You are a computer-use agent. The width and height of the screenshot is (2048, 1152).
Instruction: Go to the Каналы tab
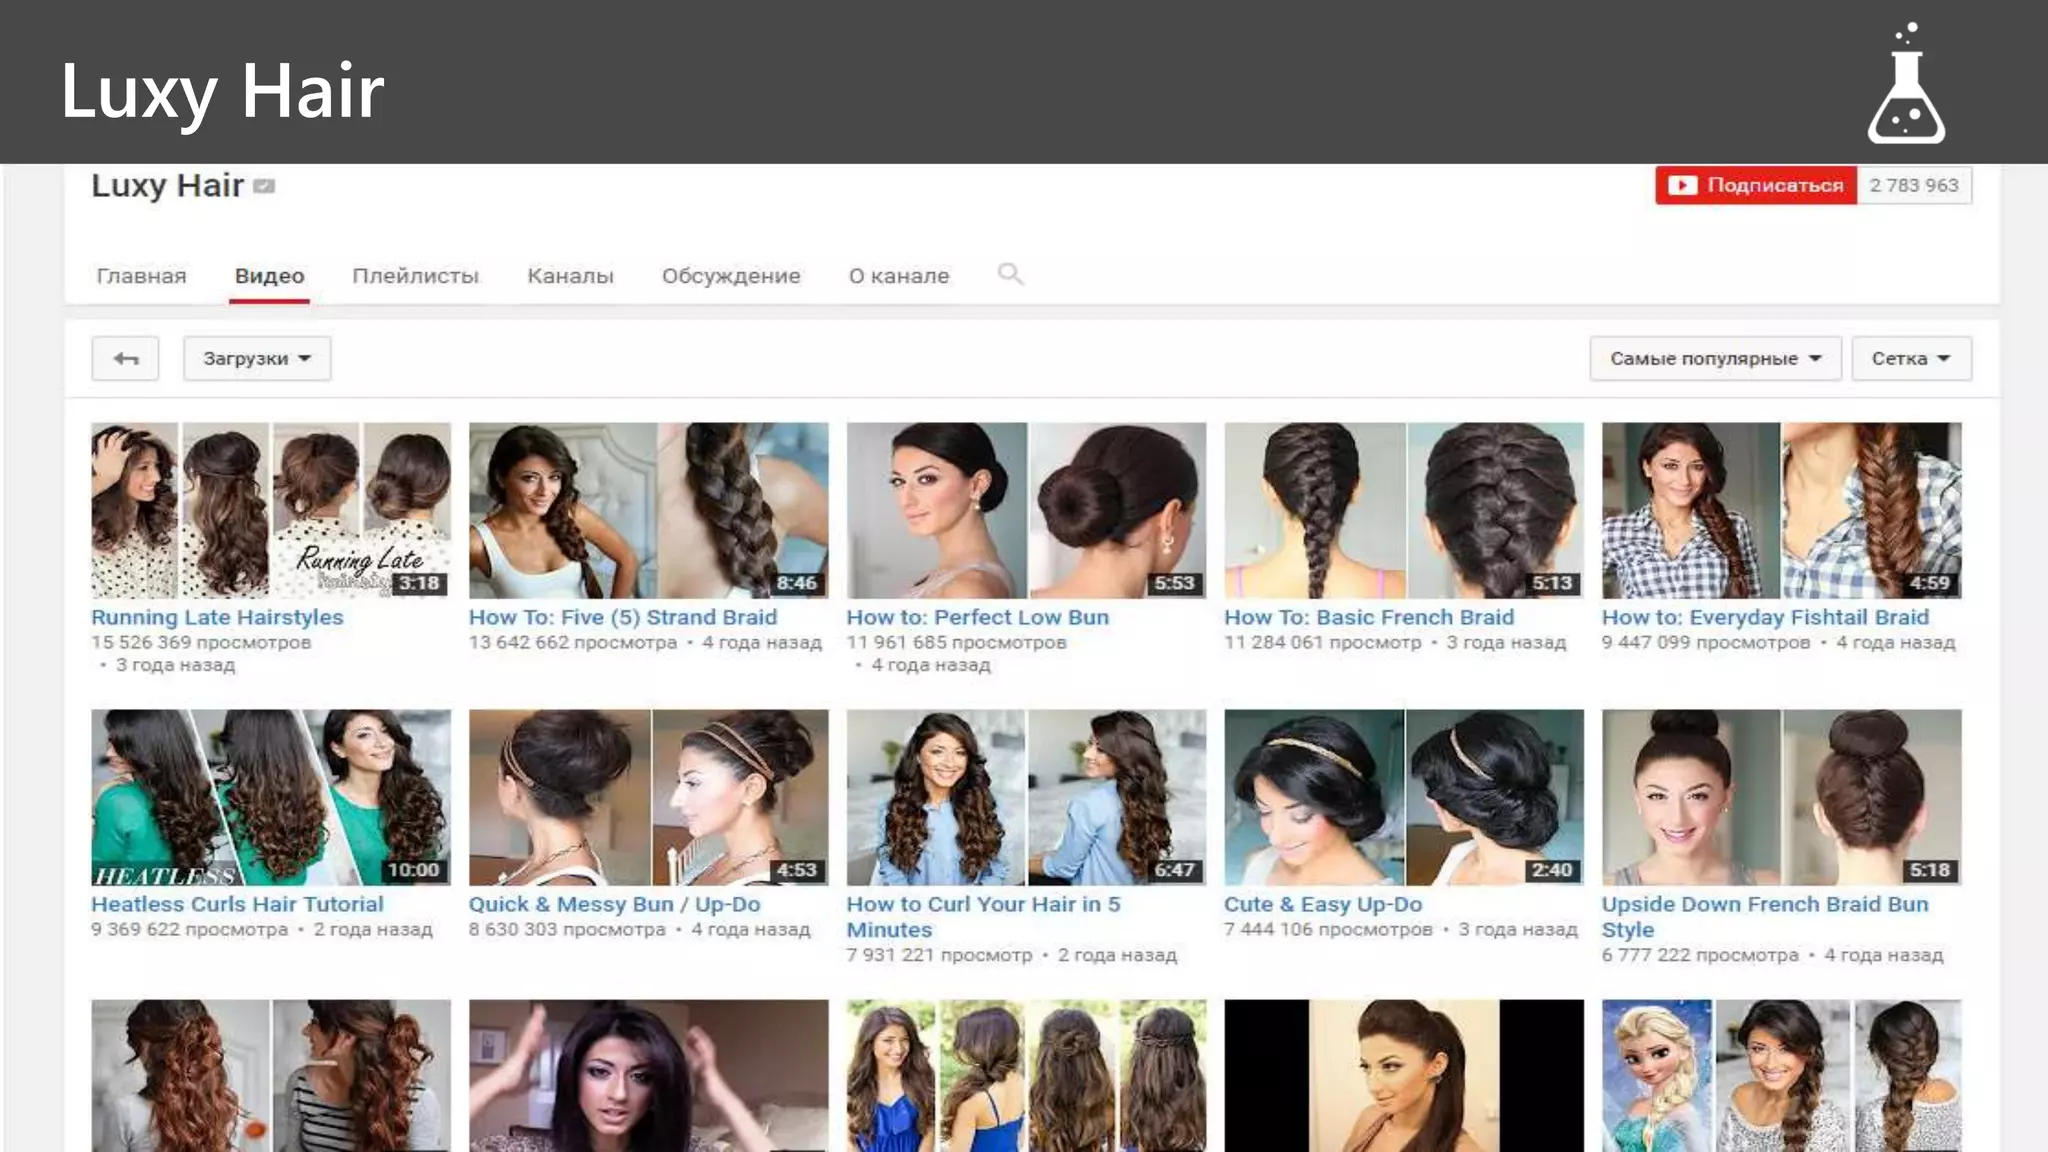[x=570, y=276]
